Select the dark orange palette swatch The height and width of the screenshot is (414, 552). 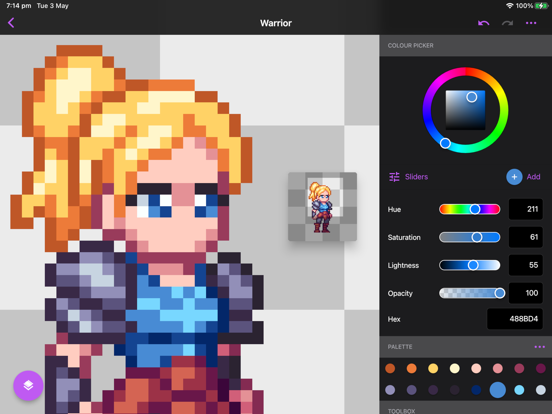pos(390,368)
